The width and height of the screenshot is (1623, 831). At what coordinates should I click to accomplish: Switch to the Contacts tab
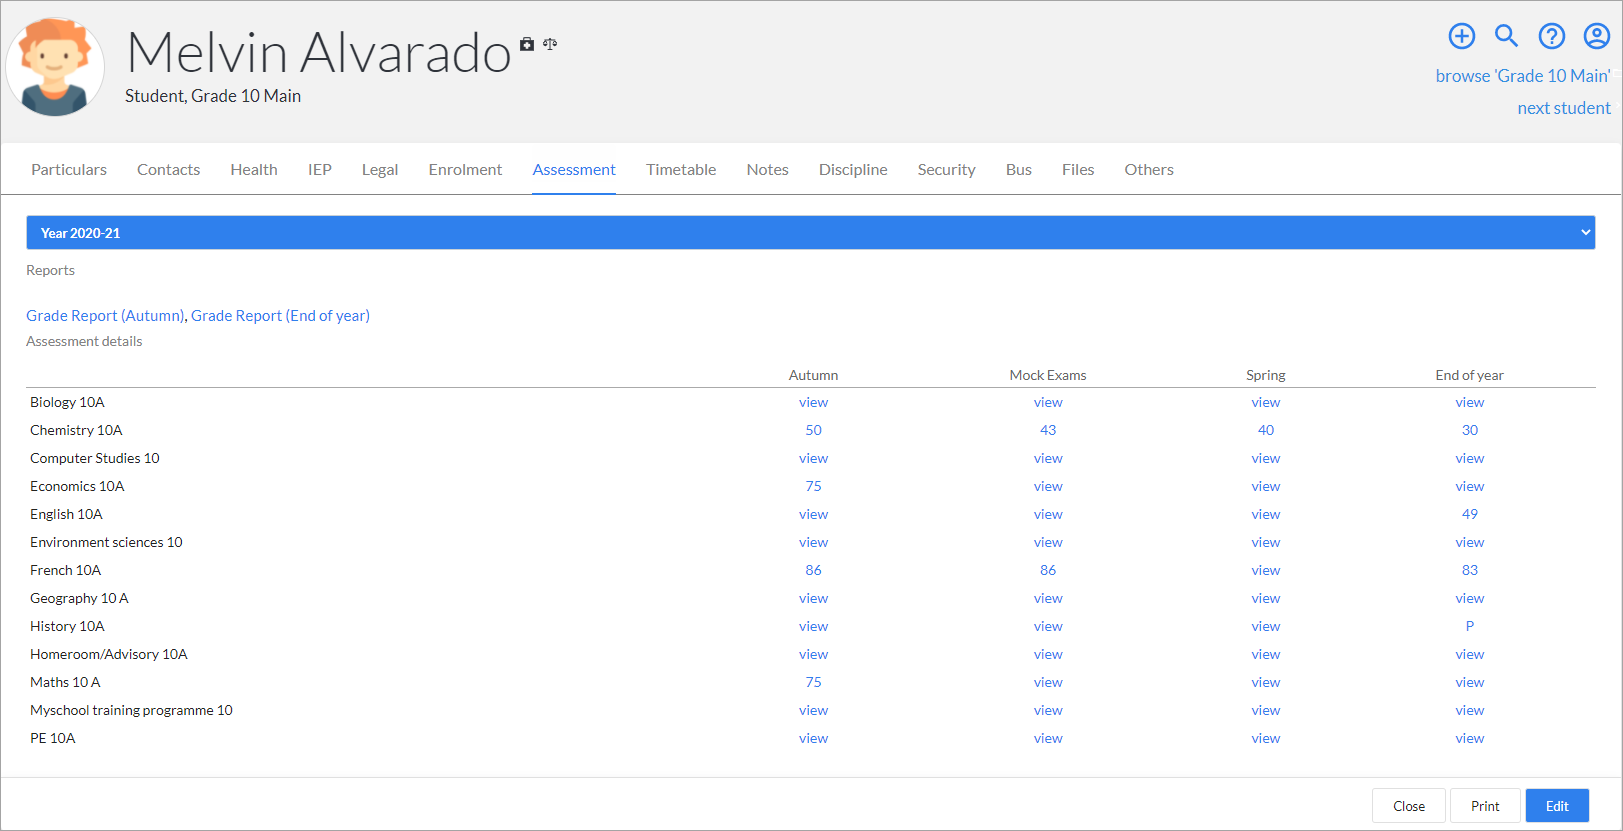pos(168,170)
